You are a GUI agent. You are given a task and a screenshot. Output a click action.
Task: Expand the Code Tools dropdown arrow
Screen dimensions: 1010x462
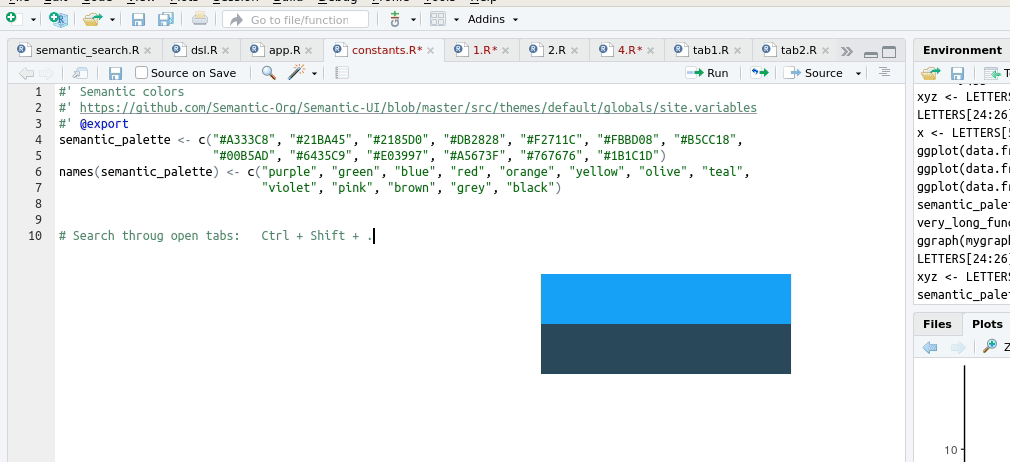pos(314,74)
